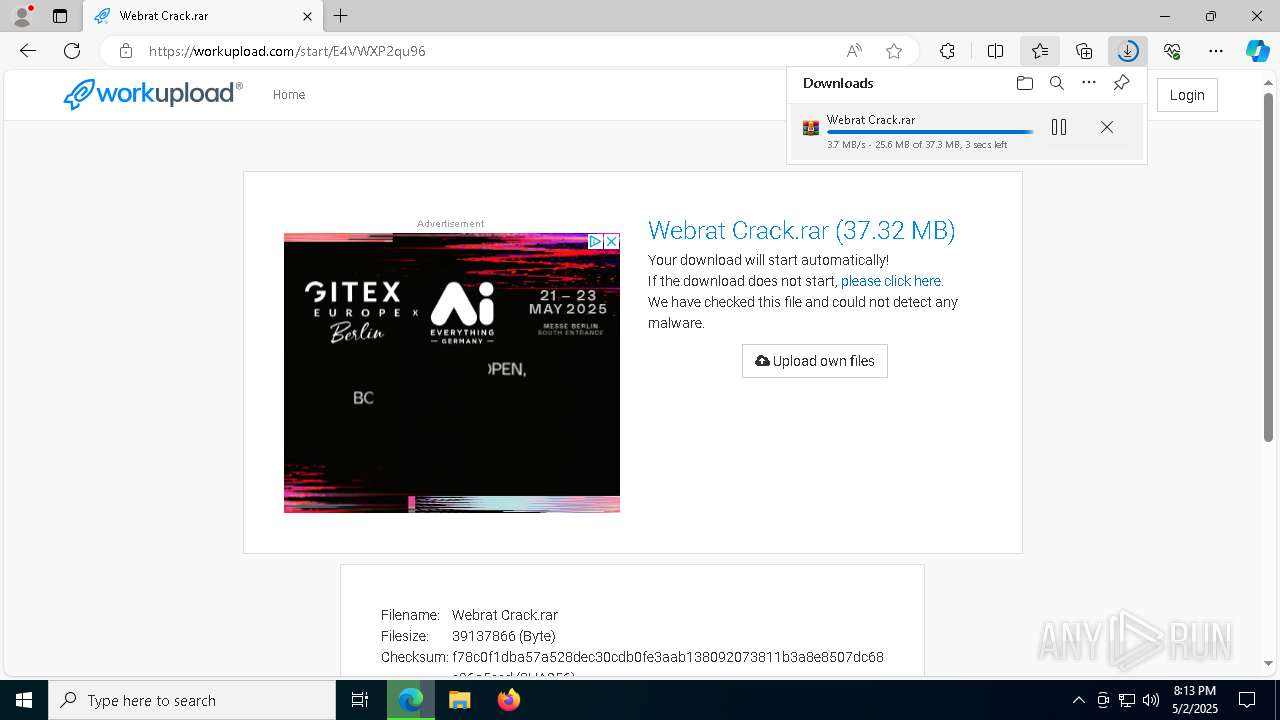Screen dimensions: 1280x720
Task: Open the Downloads folder icon
Action: pyautogui.click(x=1024, y=83)
